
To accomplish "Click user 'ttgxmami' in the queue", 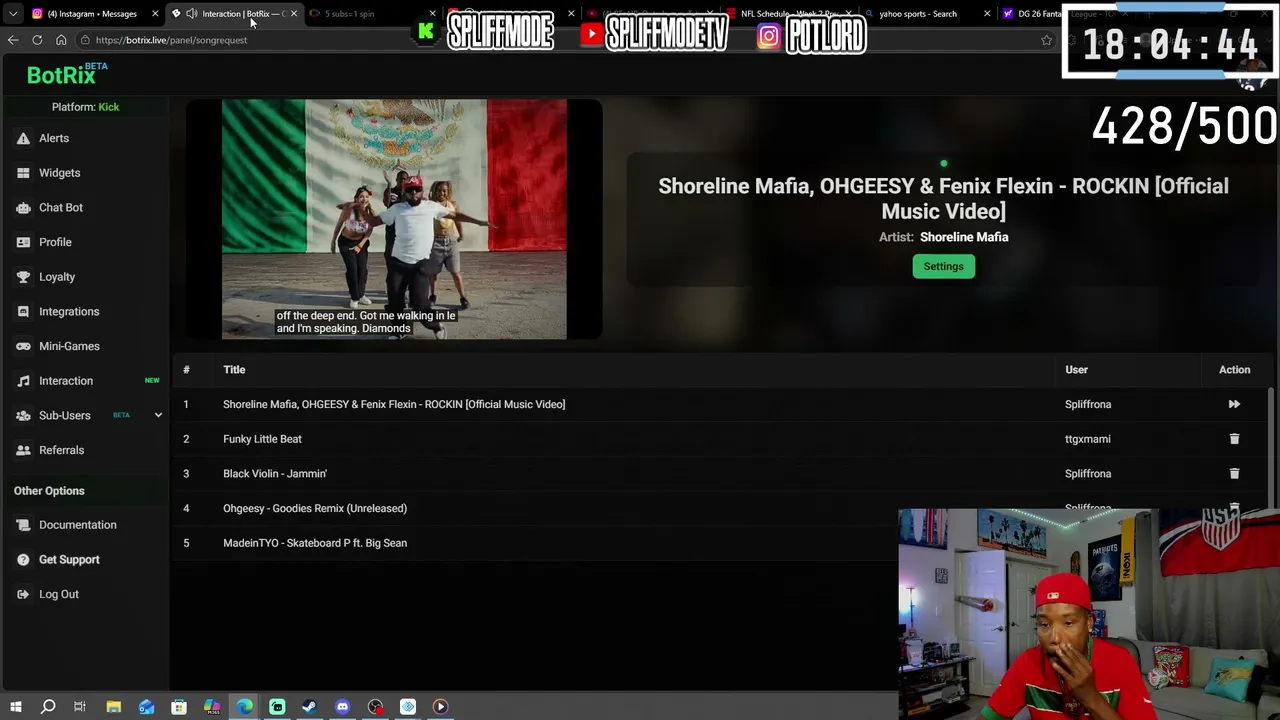I will [1088, 439].
